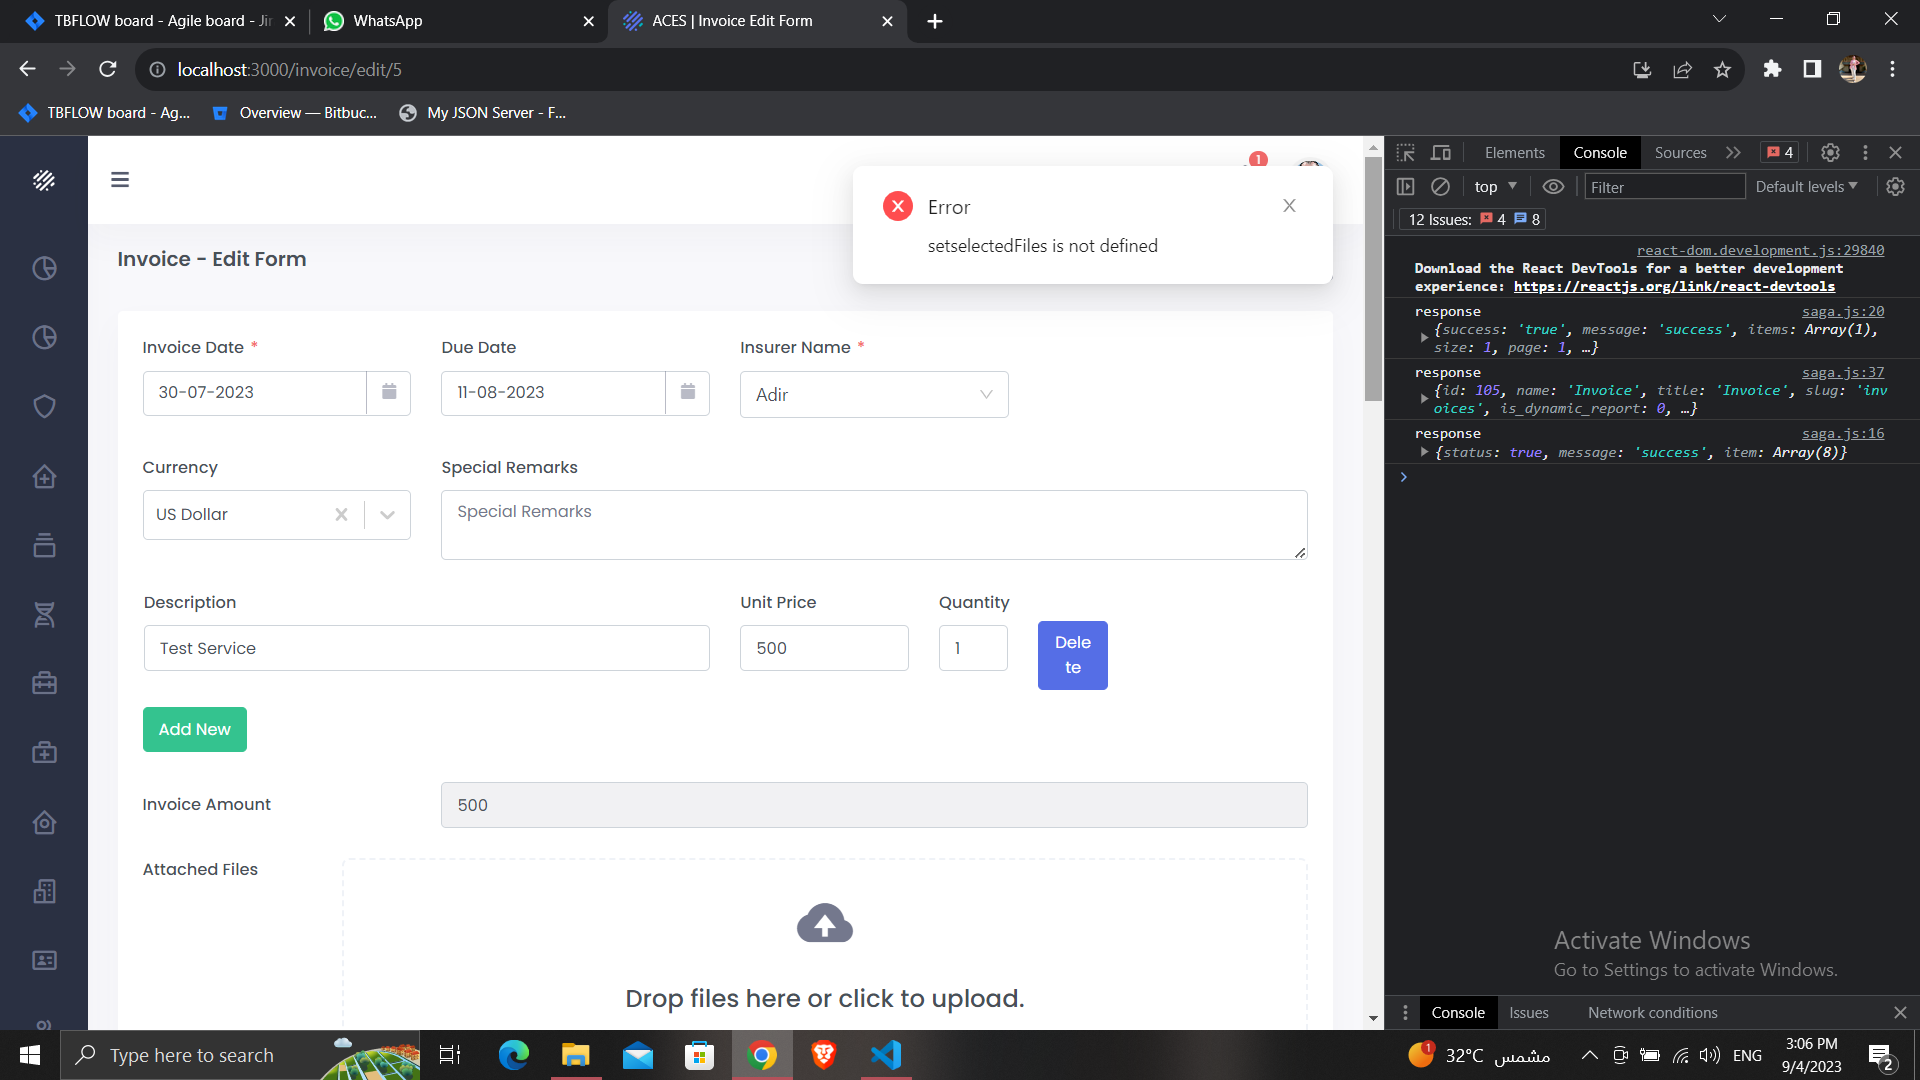Open the Sources tab in DevTools
The height and width of the screenshot is (1080, 1920).
coord(1680,152)
